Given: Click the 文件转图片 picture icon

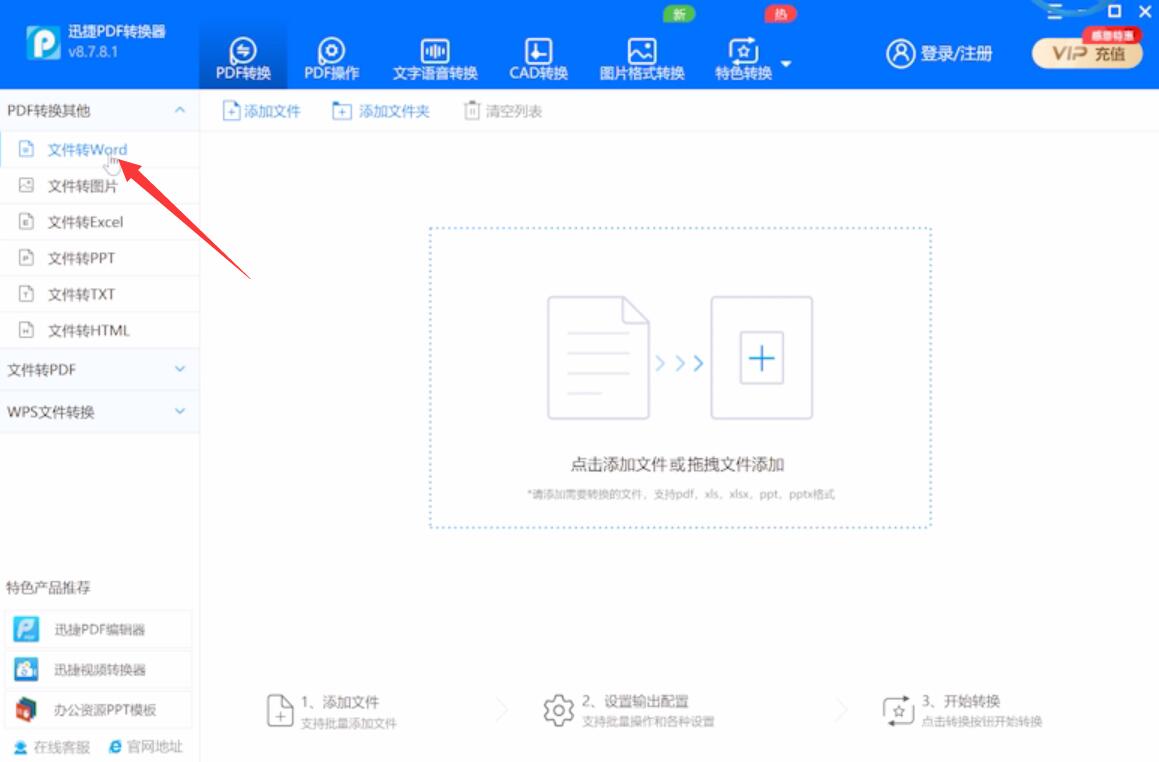Looking at the screenshot, I should 26,185.
